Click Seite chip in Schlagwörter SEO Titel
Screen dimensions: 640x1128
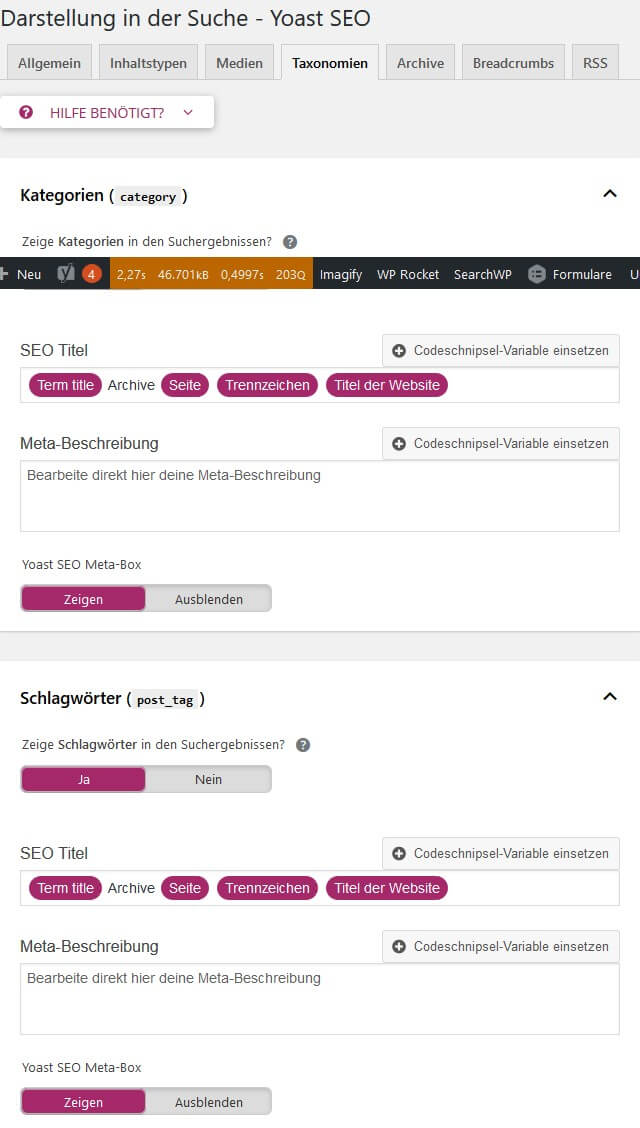click(x=185, y=888)
